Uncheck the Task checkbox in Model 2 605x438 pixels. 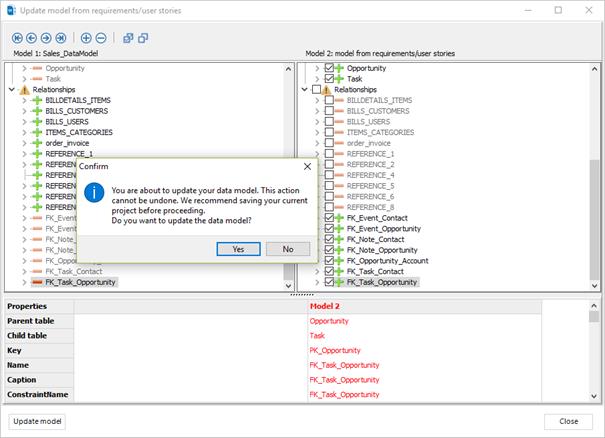point(329,79)
